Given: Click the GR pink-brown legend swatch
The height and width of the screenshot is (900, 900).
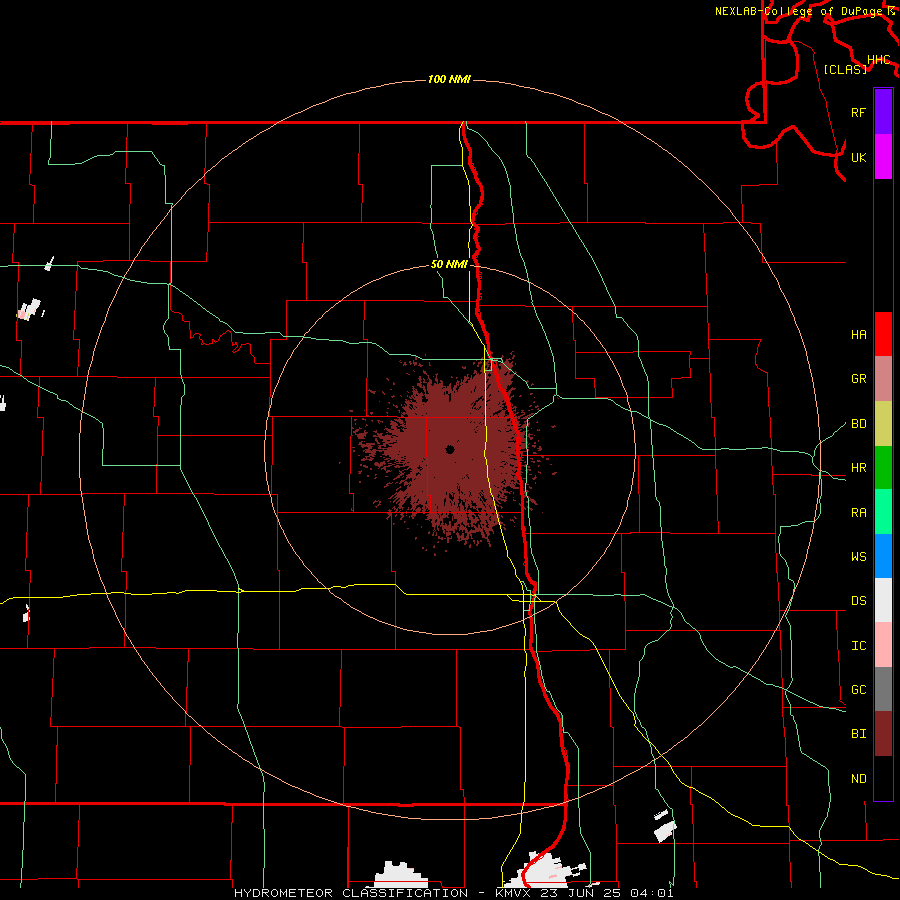Looking at the screenshot, I should [883, 379].
